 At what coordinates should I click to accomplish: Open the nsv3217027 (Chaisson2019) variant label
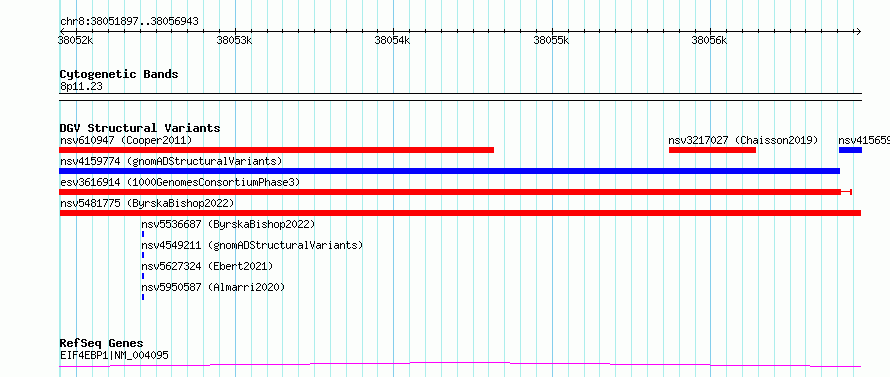(x=743, y=140)
